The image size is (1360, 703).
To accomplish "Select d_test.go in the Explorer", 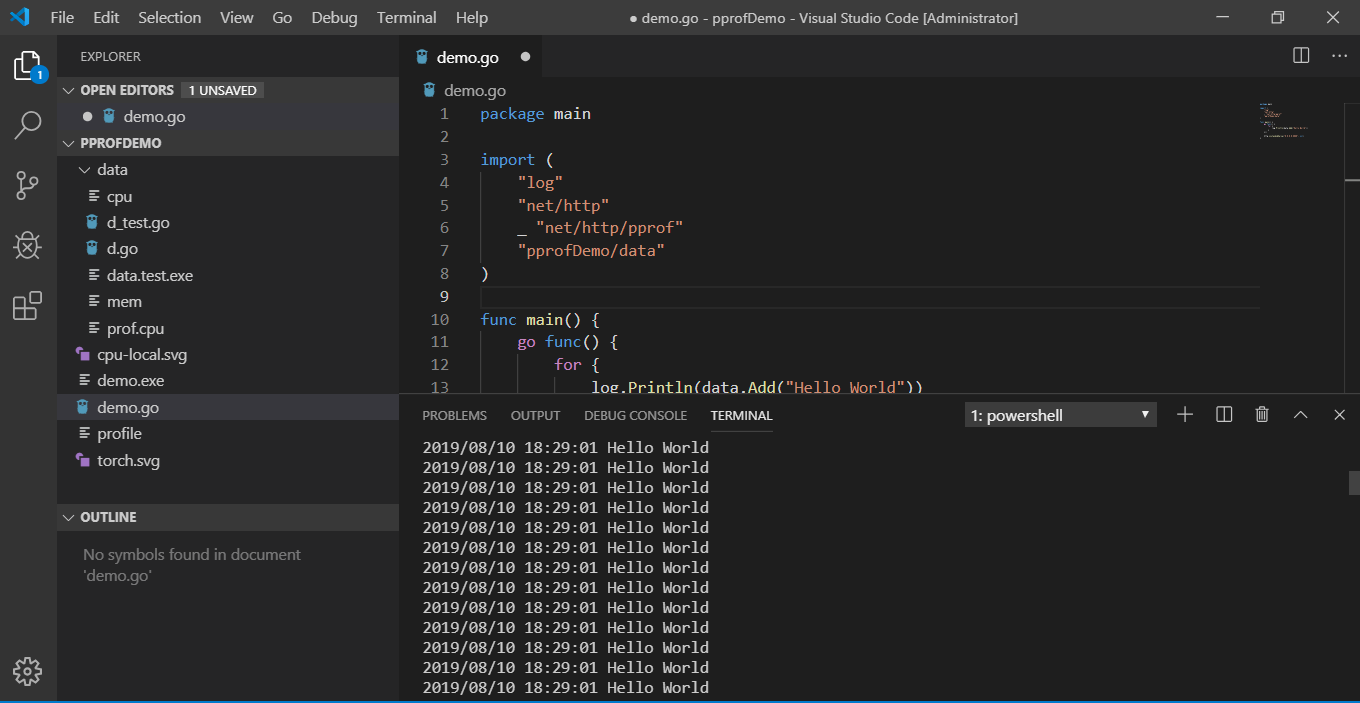I will 139,222.
